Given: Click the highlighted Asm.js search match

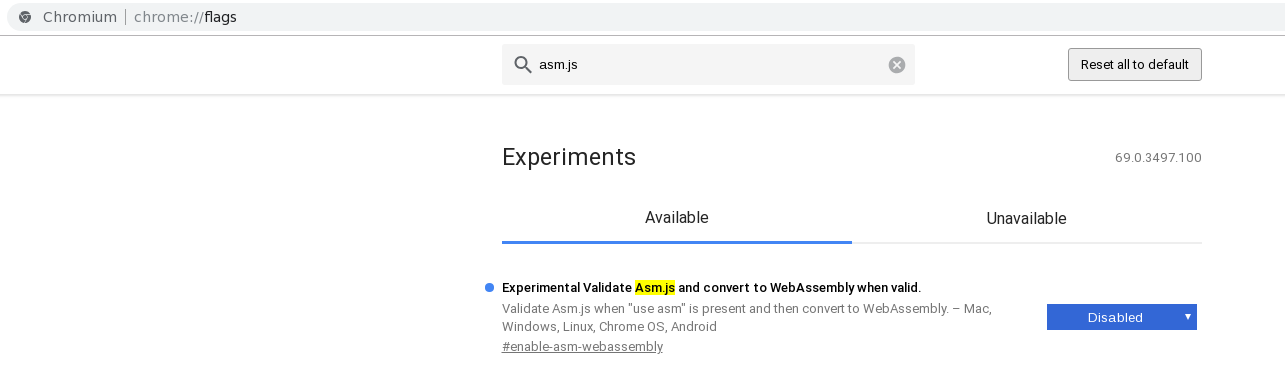Looking at the screenshot, I should (x=655, y=288).
